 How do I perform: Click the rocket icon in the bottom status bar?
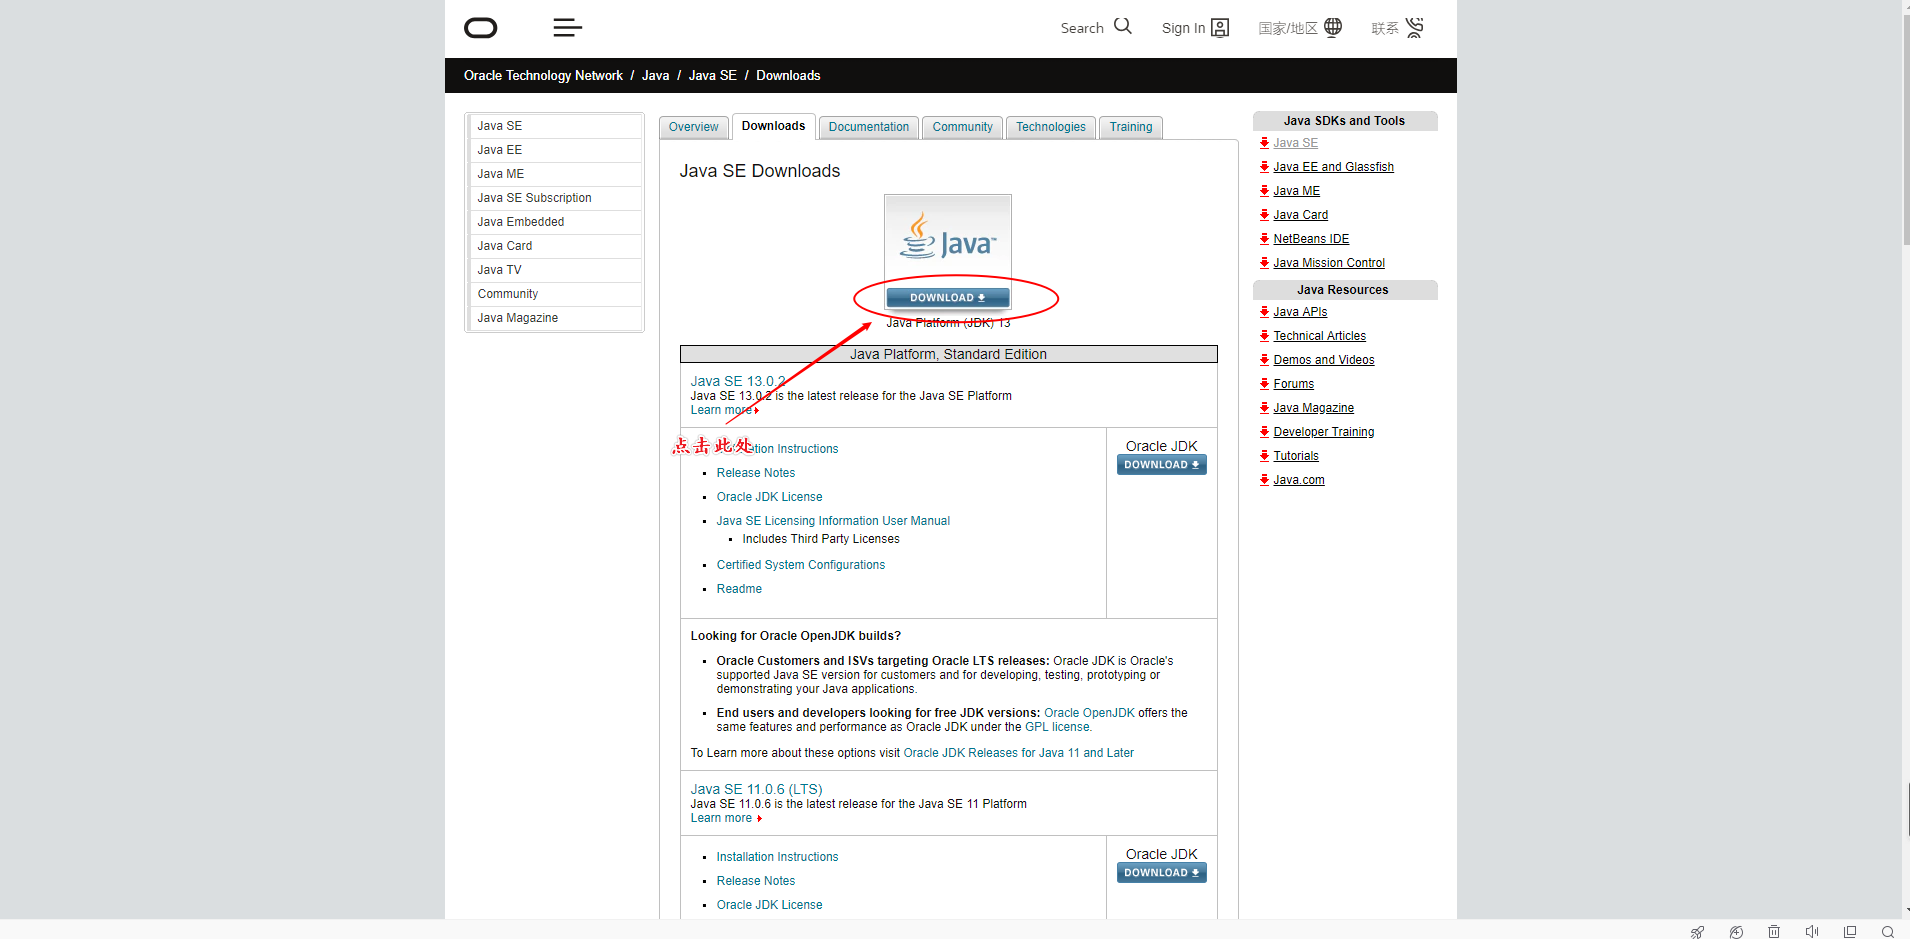[1698, 932]
